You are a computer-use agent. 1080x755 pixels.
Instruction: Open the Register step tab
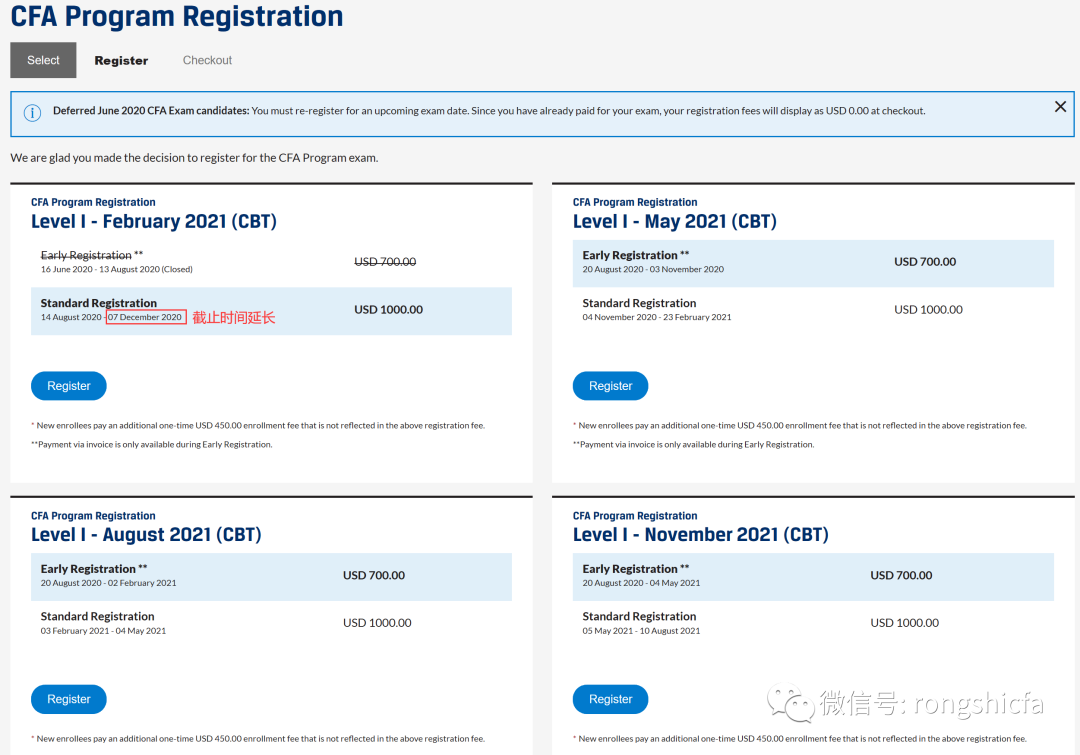121,60
